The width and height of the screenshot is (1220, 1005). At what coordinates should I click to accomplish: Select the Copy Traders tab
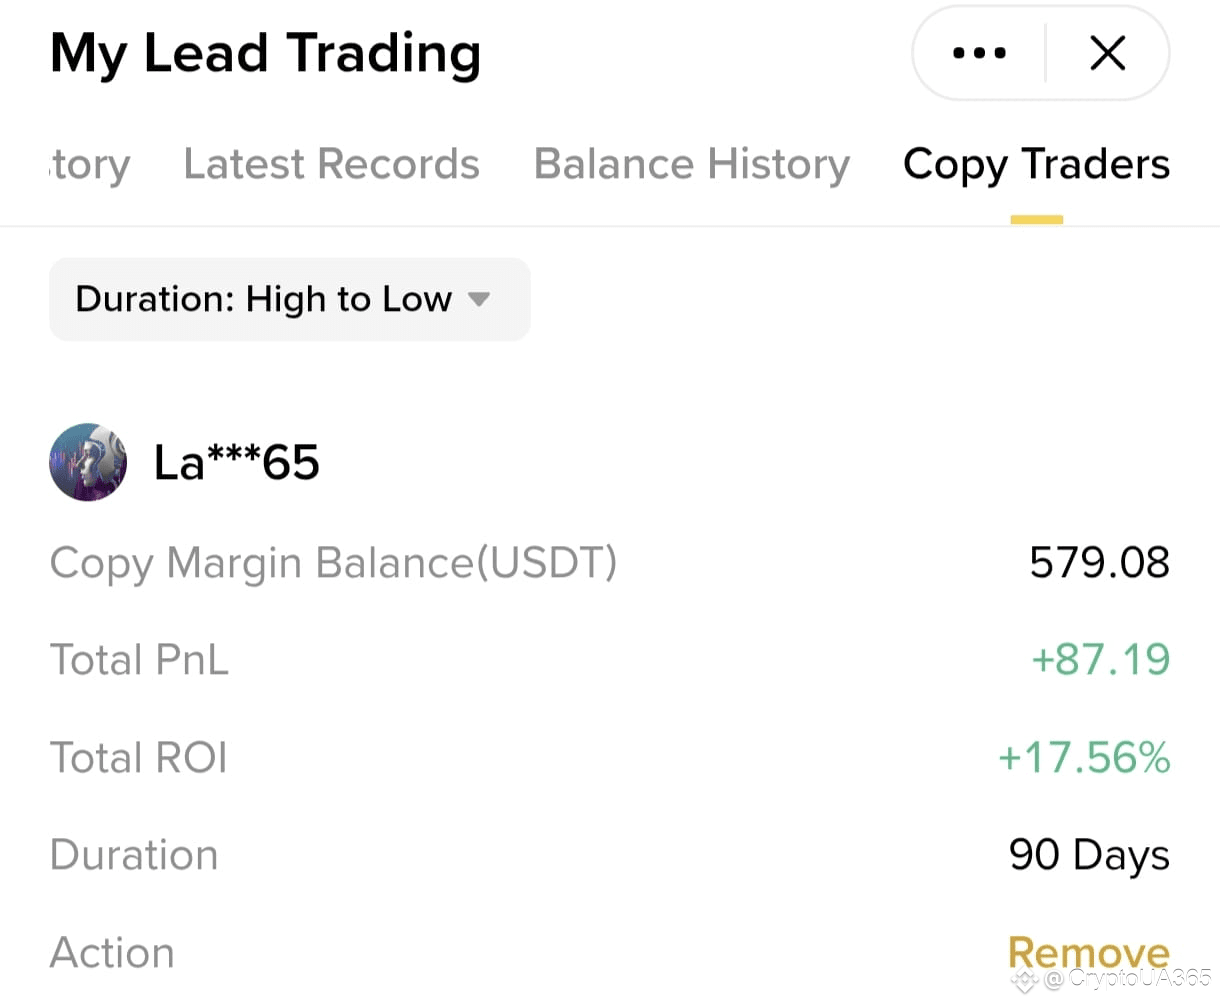pyautogui.click(x=1036, y=164)
